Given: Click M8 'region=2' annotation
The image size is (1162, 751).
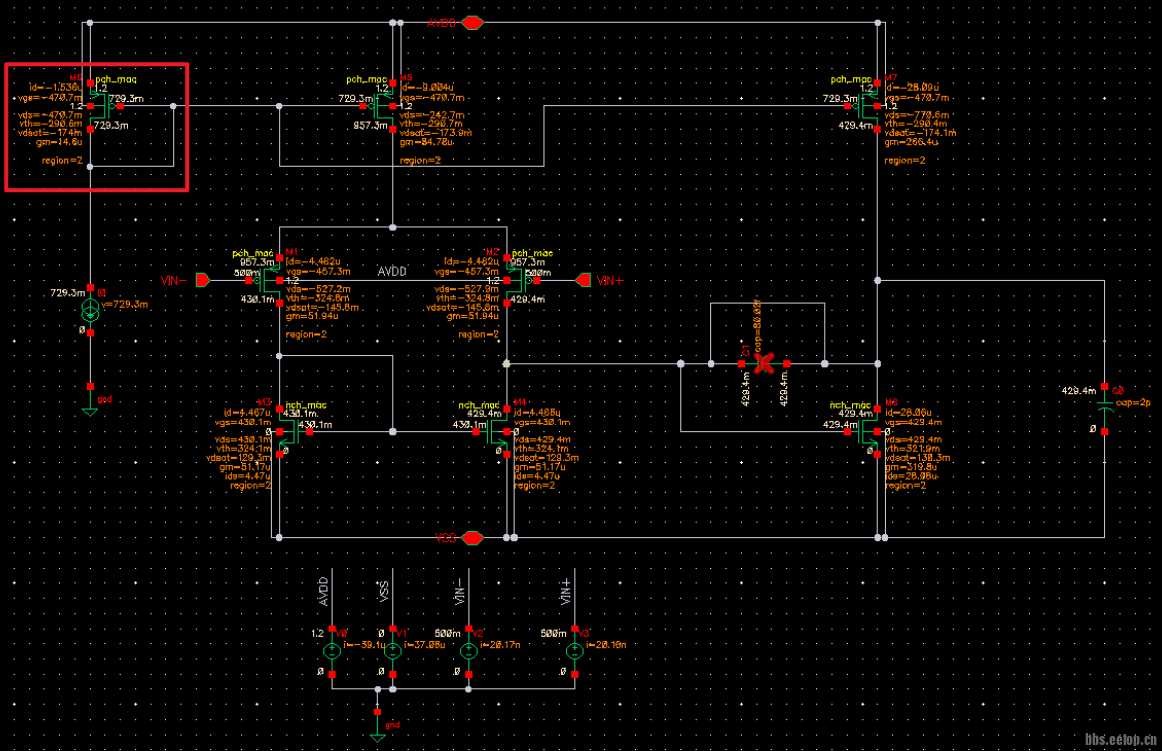Looking at the screenshot, I should pos(62,160).
